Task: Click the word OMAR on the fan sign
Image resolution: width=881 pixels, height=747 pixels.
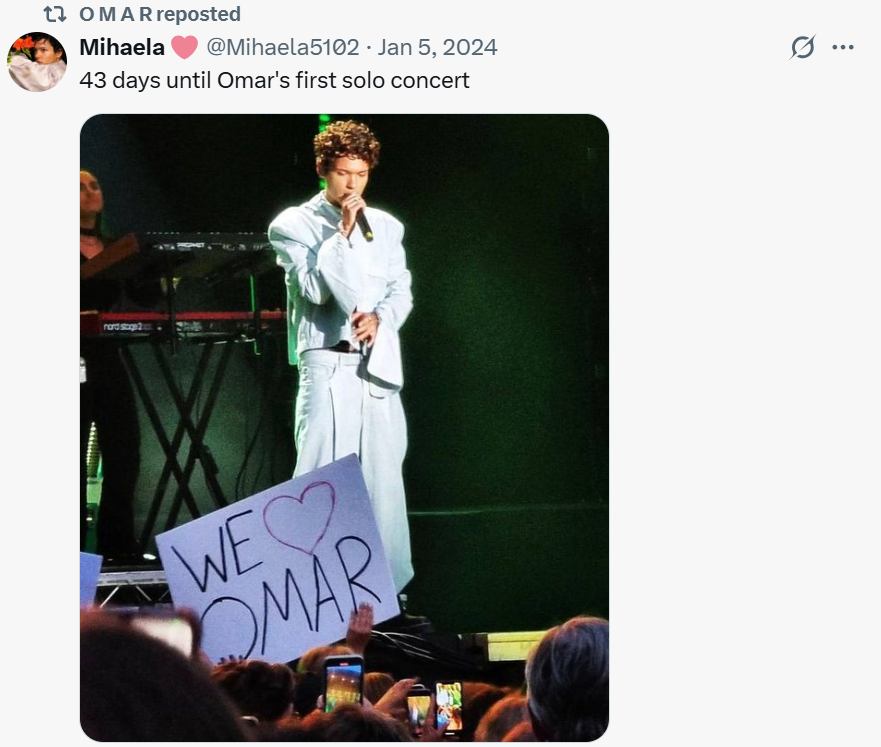Action: coord(290,590)
